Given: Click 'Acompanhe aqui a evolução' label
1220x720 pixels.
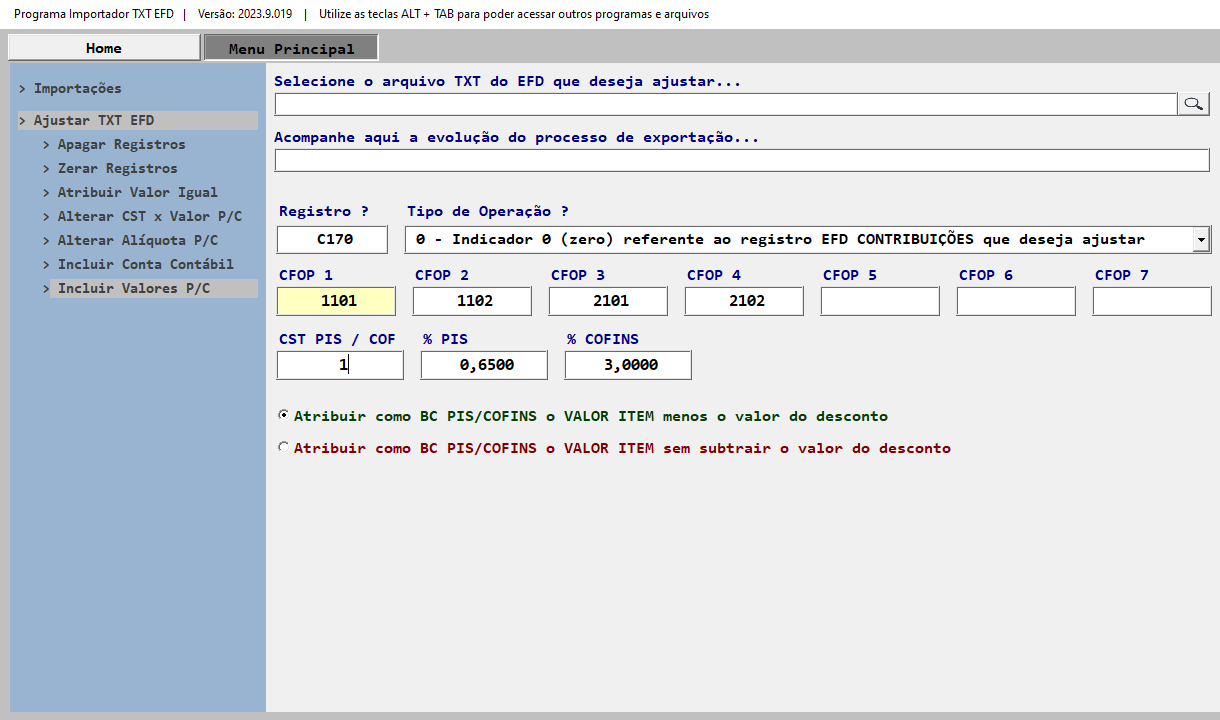Looking at the screenshot, I should (516, 137).
